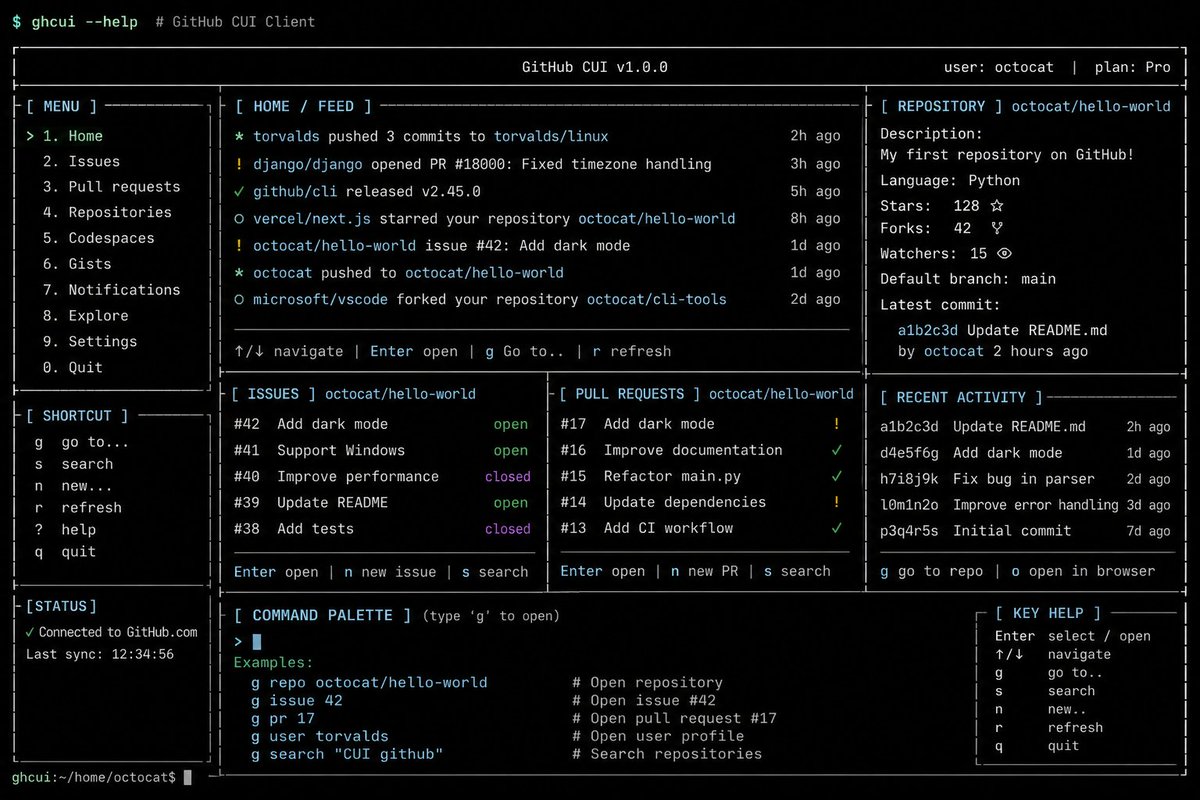Click 'r refresh' in Home feed footer

pyautogui.click(x=632, y=351)
